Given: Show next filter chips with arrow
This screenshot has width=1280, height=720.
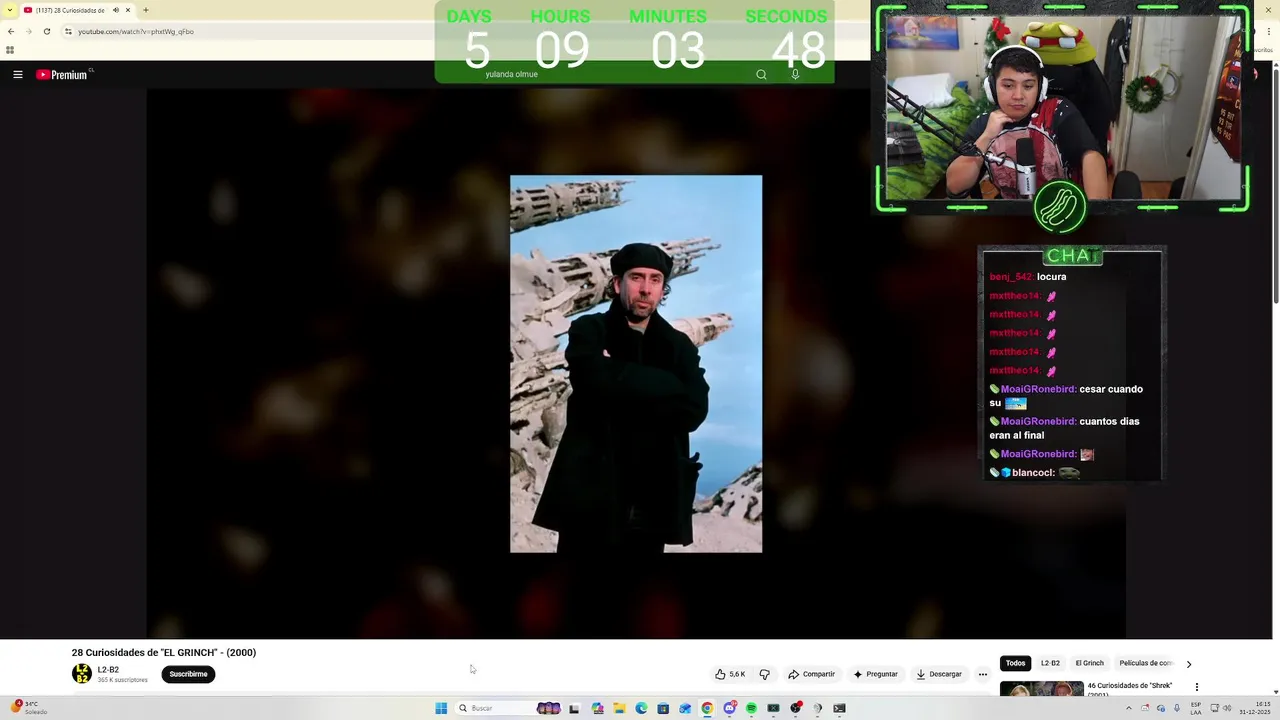Looking at the screenshot, I should (x=1188, y=664).
